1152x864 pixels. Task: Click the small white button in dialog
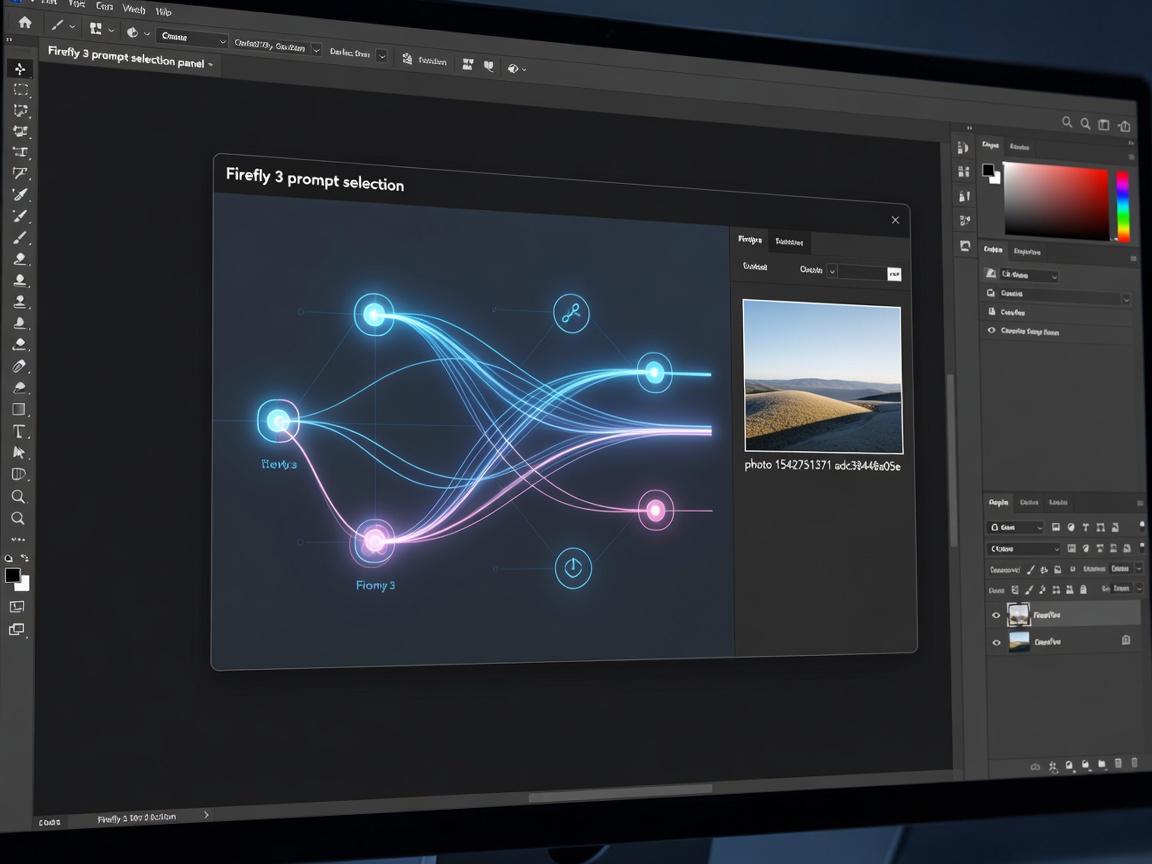894,274
